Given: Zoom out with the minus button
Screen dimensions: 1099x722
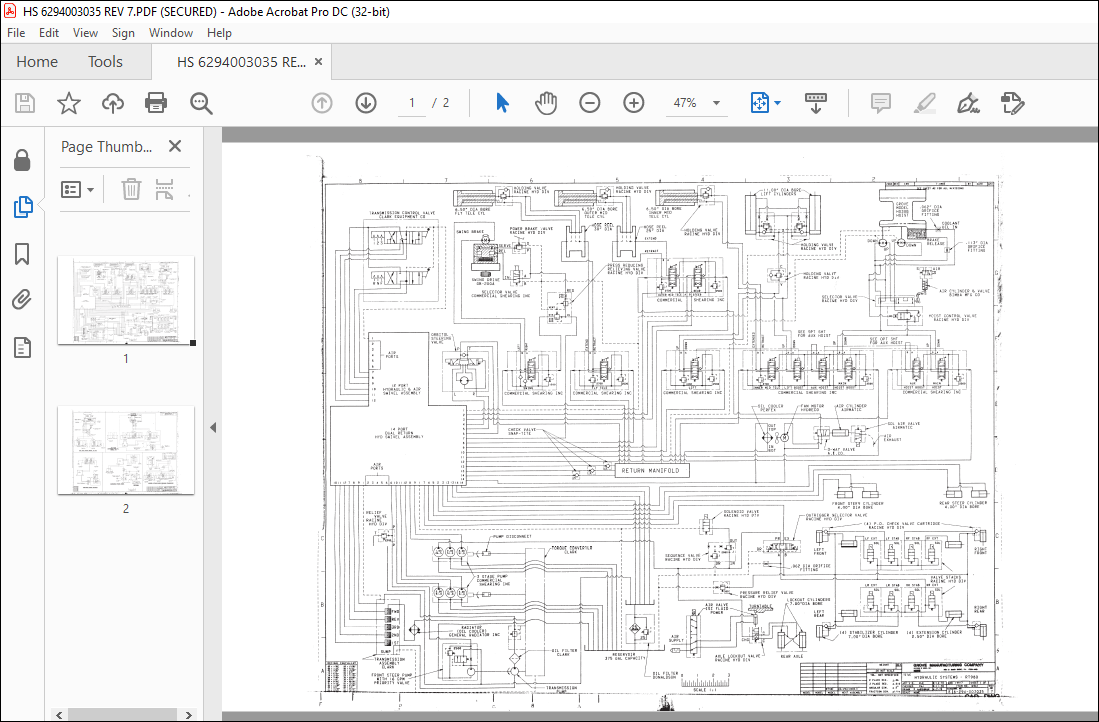Looking at the screenshot, I should pos(589,103).
